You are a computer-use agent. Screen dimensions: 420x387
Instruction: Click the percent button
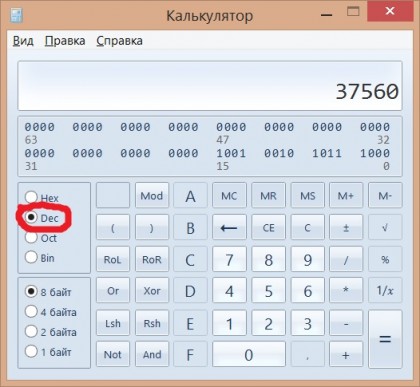(385, 259)
